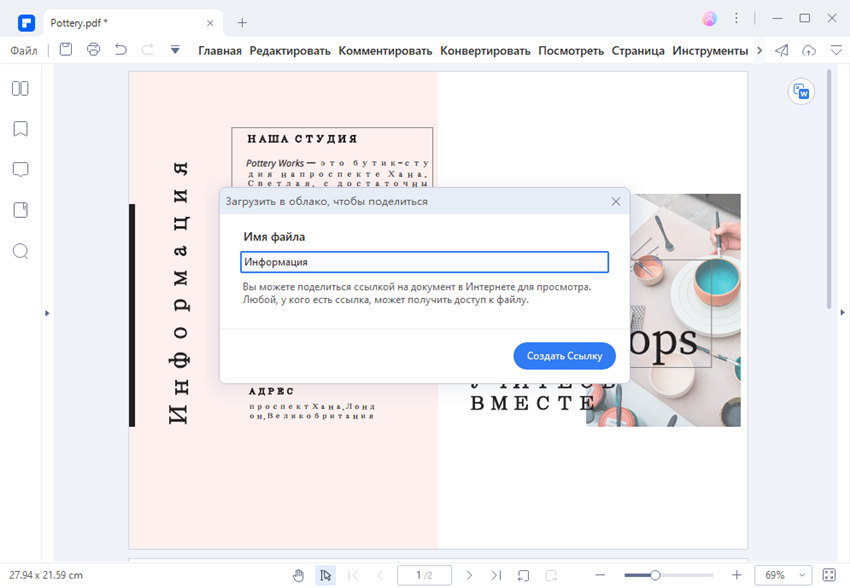Close the upload to cloud dialog
Image resolution: width=850 pixels, height=588 pixels.
[x=616, y=202]
